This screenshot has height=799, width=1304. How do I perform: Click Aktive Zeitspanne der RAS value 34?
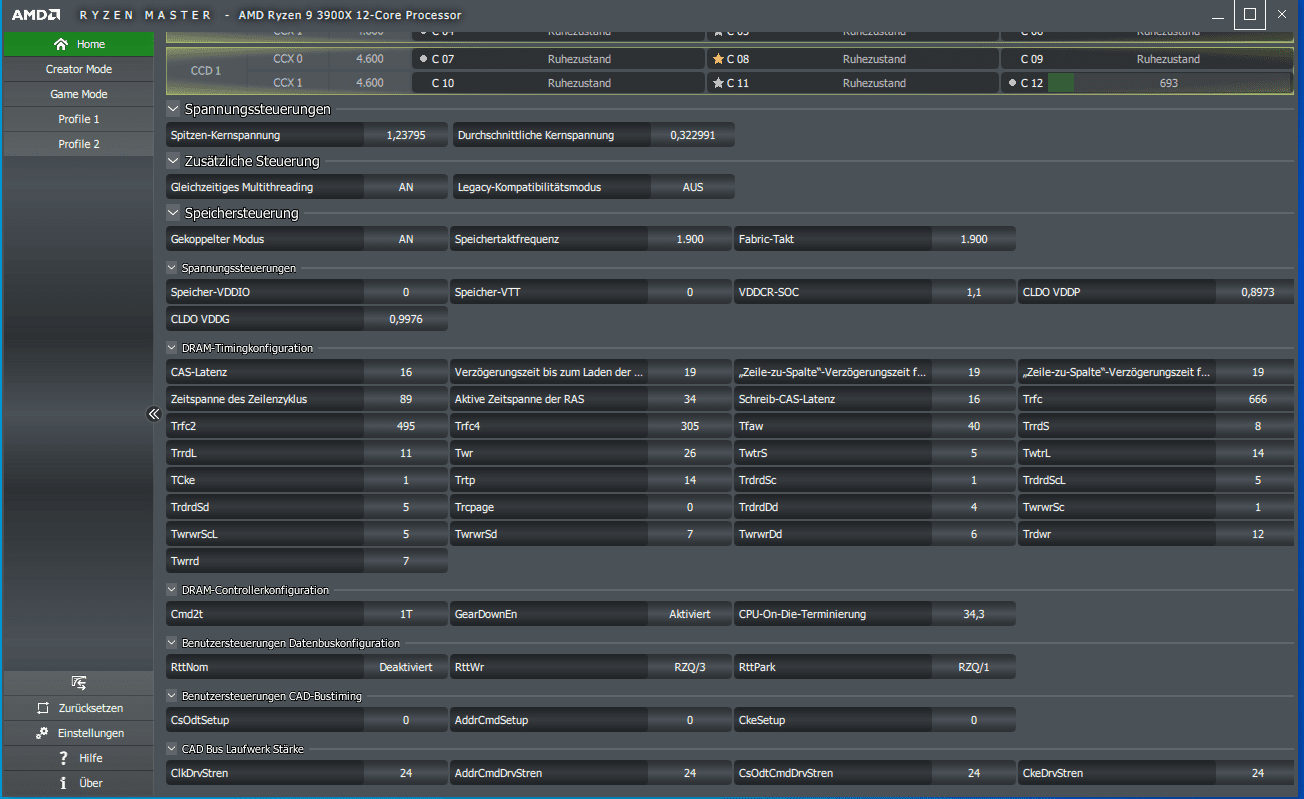pos(690,399)
